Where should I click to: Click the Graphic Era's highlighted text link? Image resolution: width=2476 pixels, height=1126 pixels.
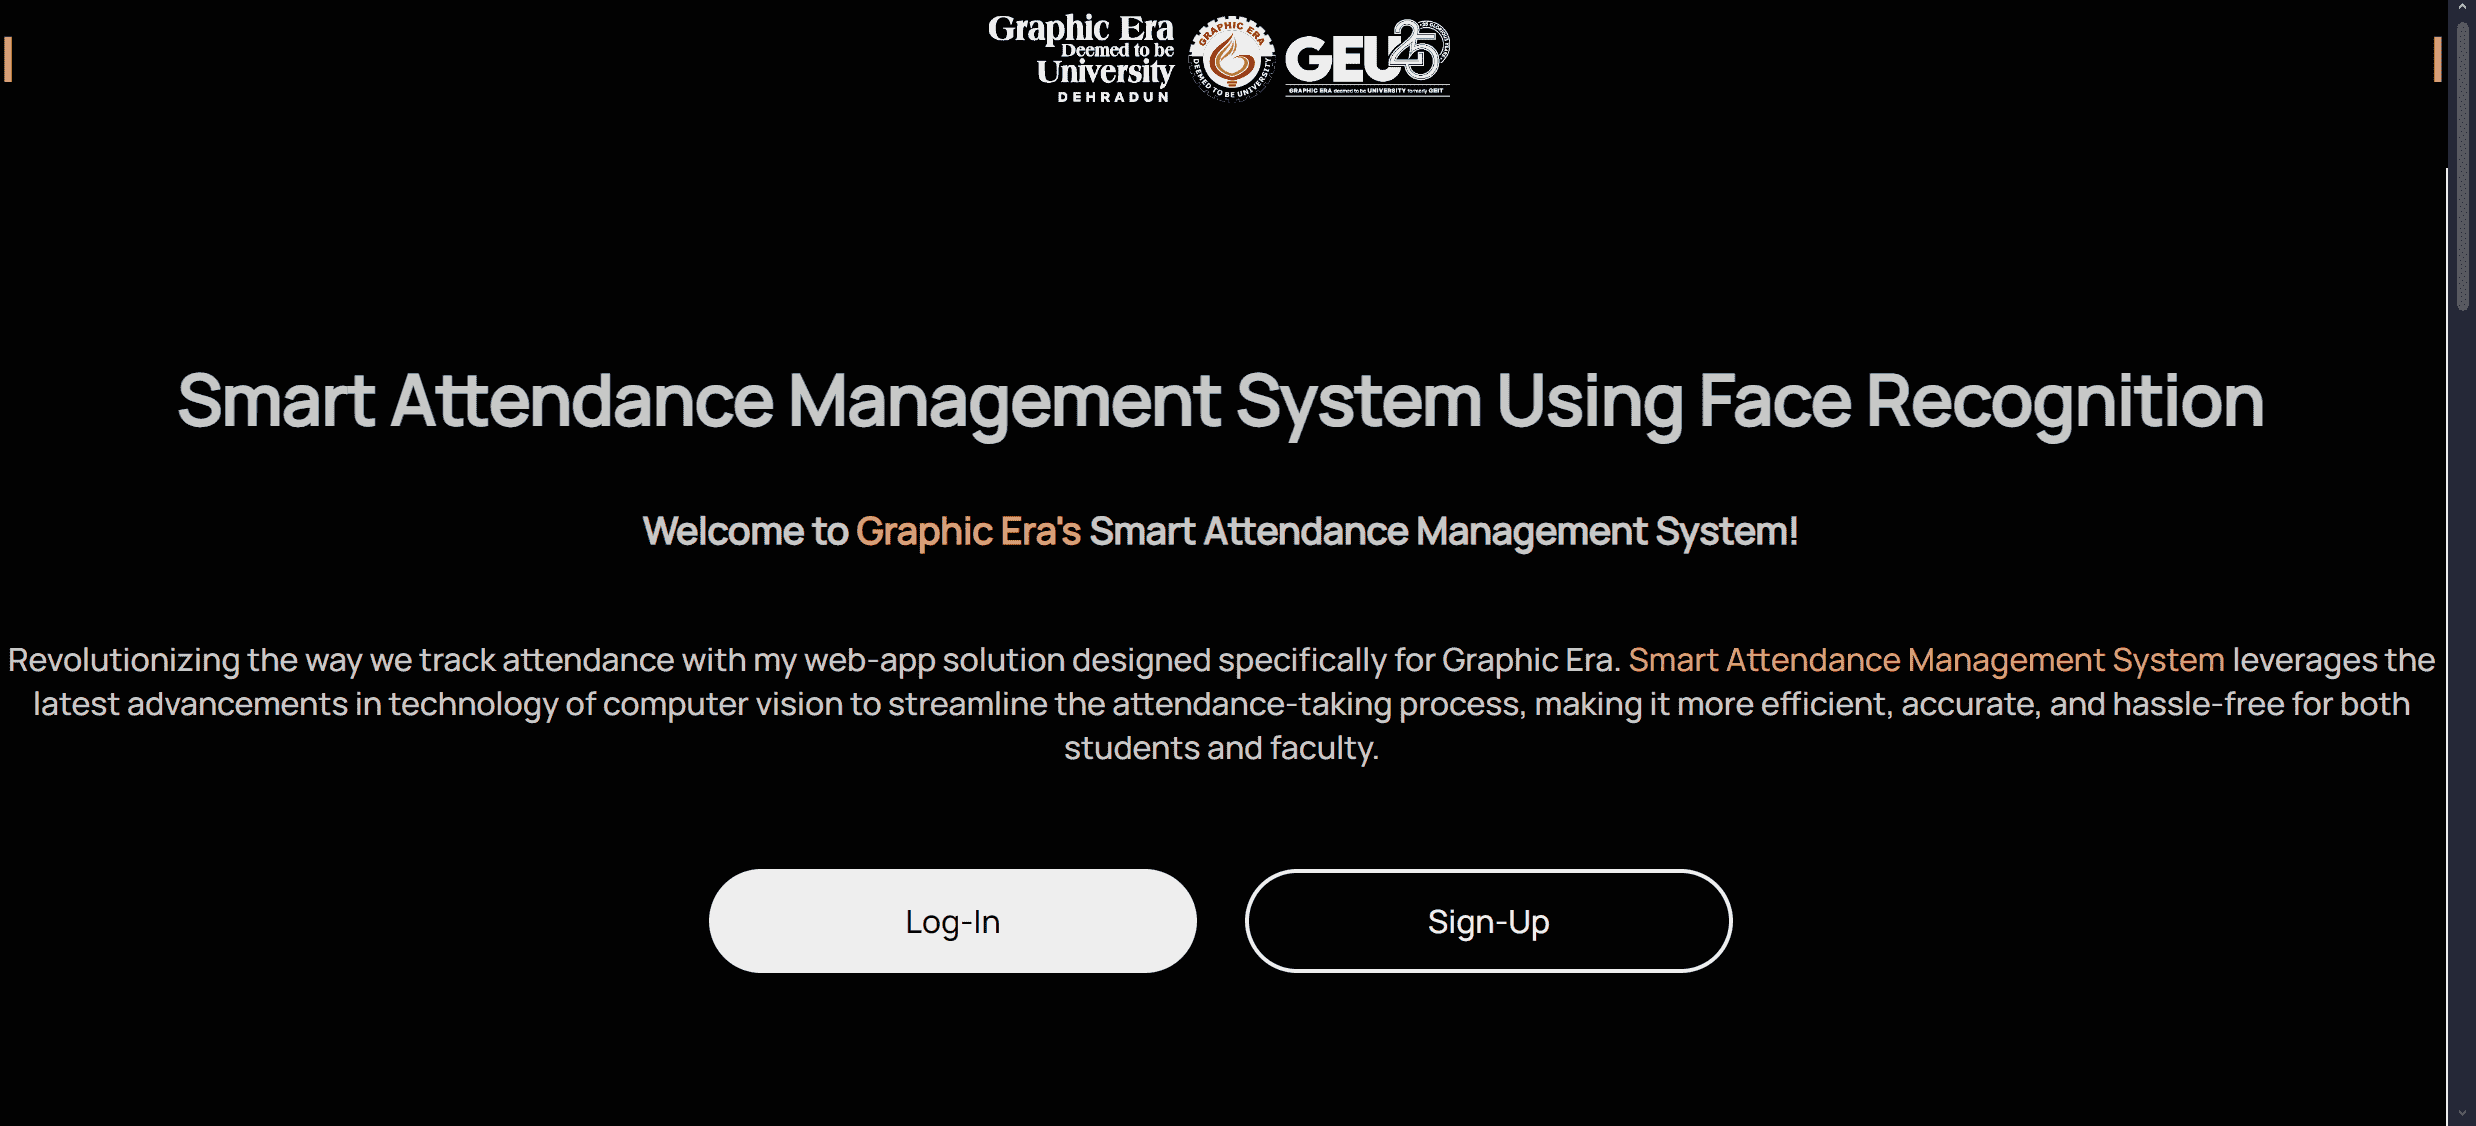pyautogui.click(x=968, y=531)
